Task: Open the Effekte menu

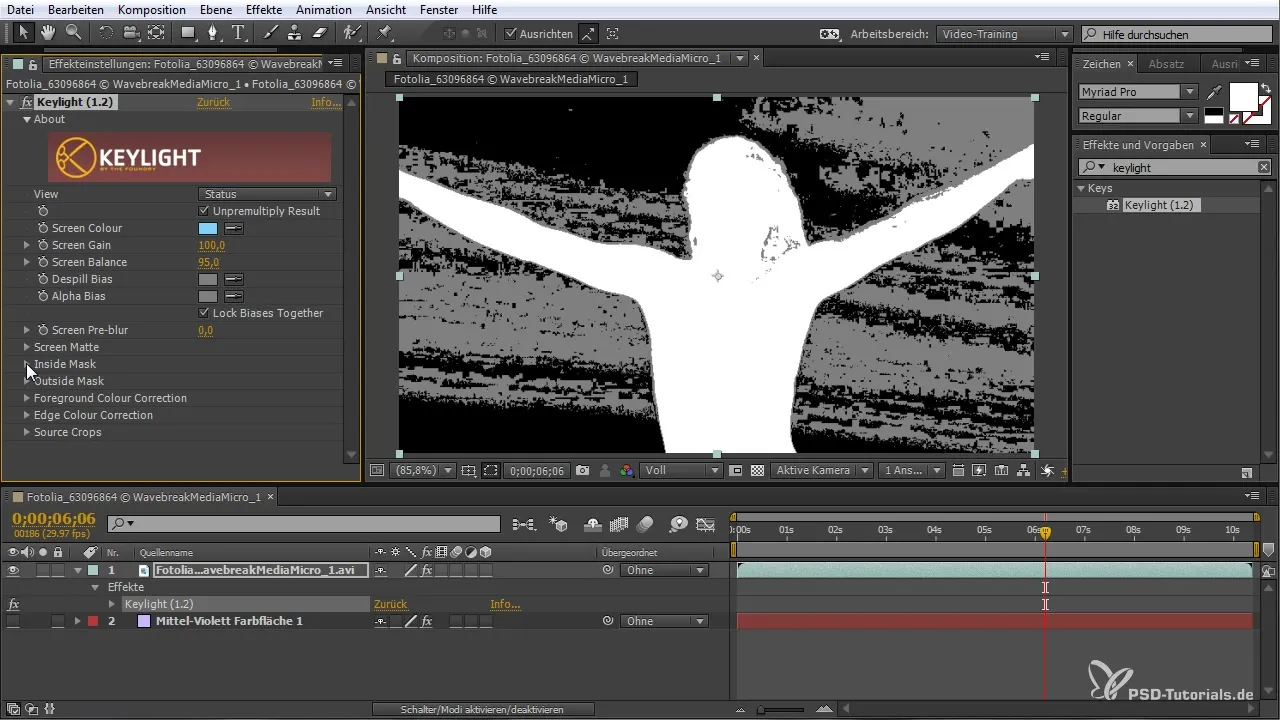Action: (x=264, y=9)
